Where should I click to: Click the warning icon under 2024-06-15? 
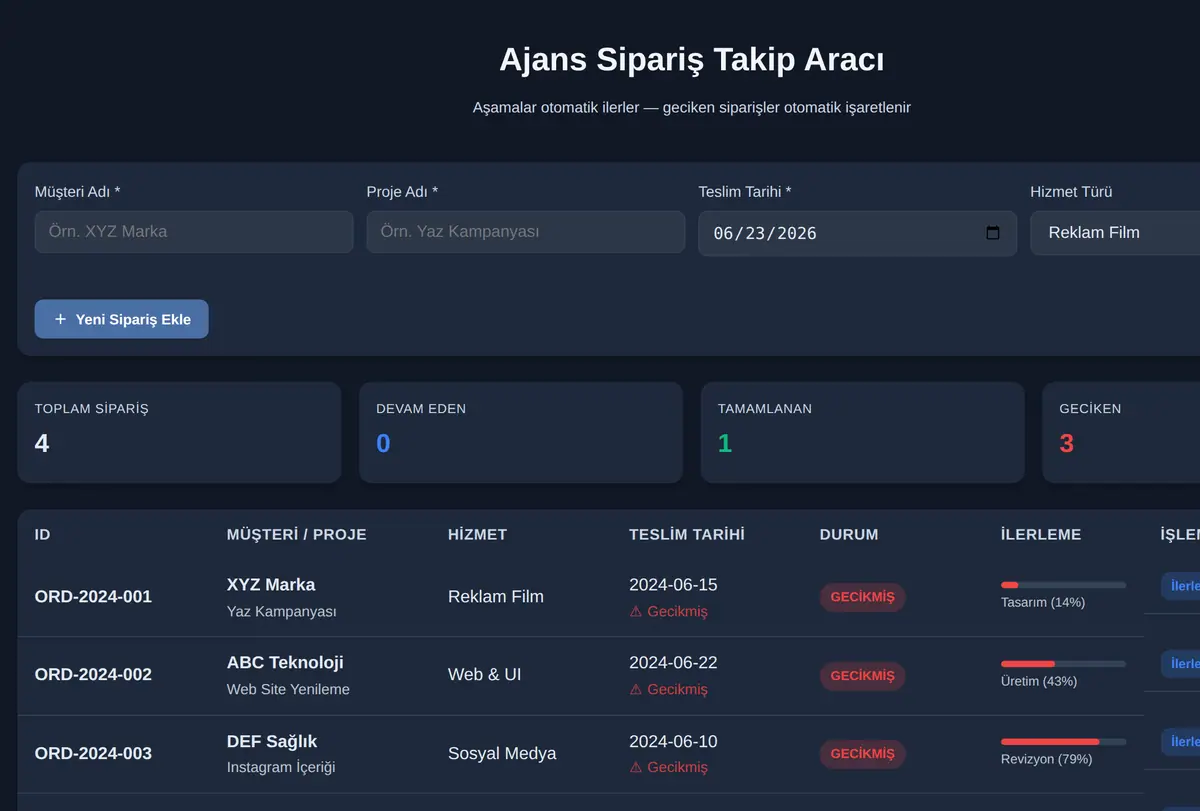pyautogui.click(x=636, y=611)
